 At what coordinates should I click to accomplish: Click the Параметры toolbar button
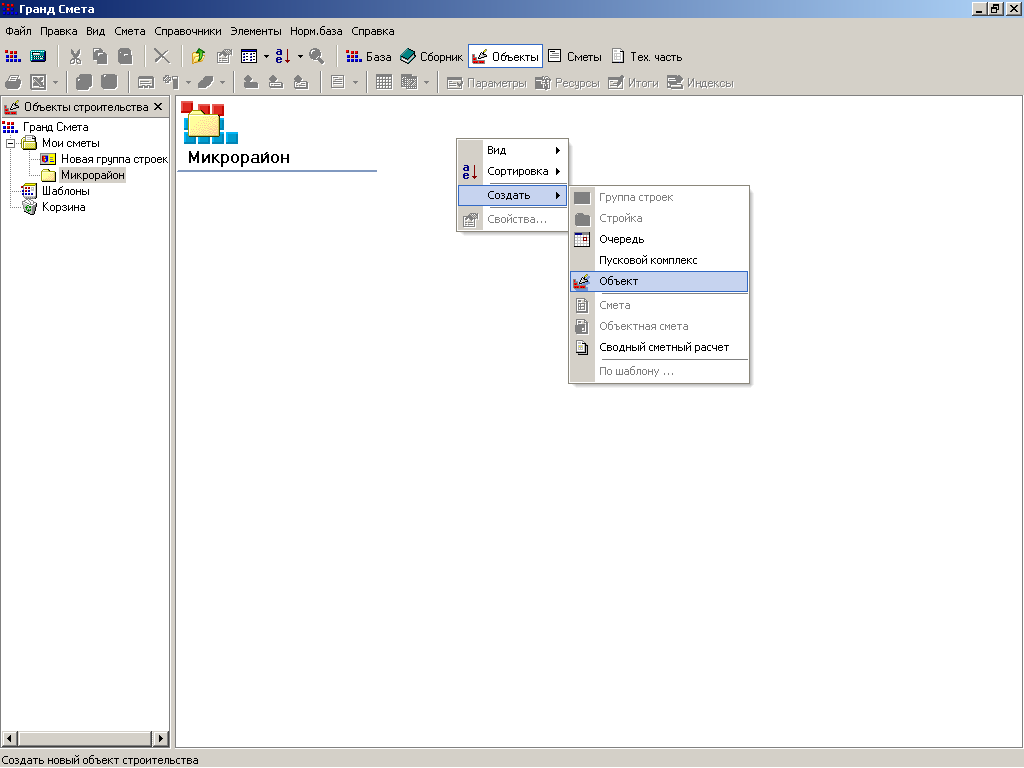coord(487,83)
